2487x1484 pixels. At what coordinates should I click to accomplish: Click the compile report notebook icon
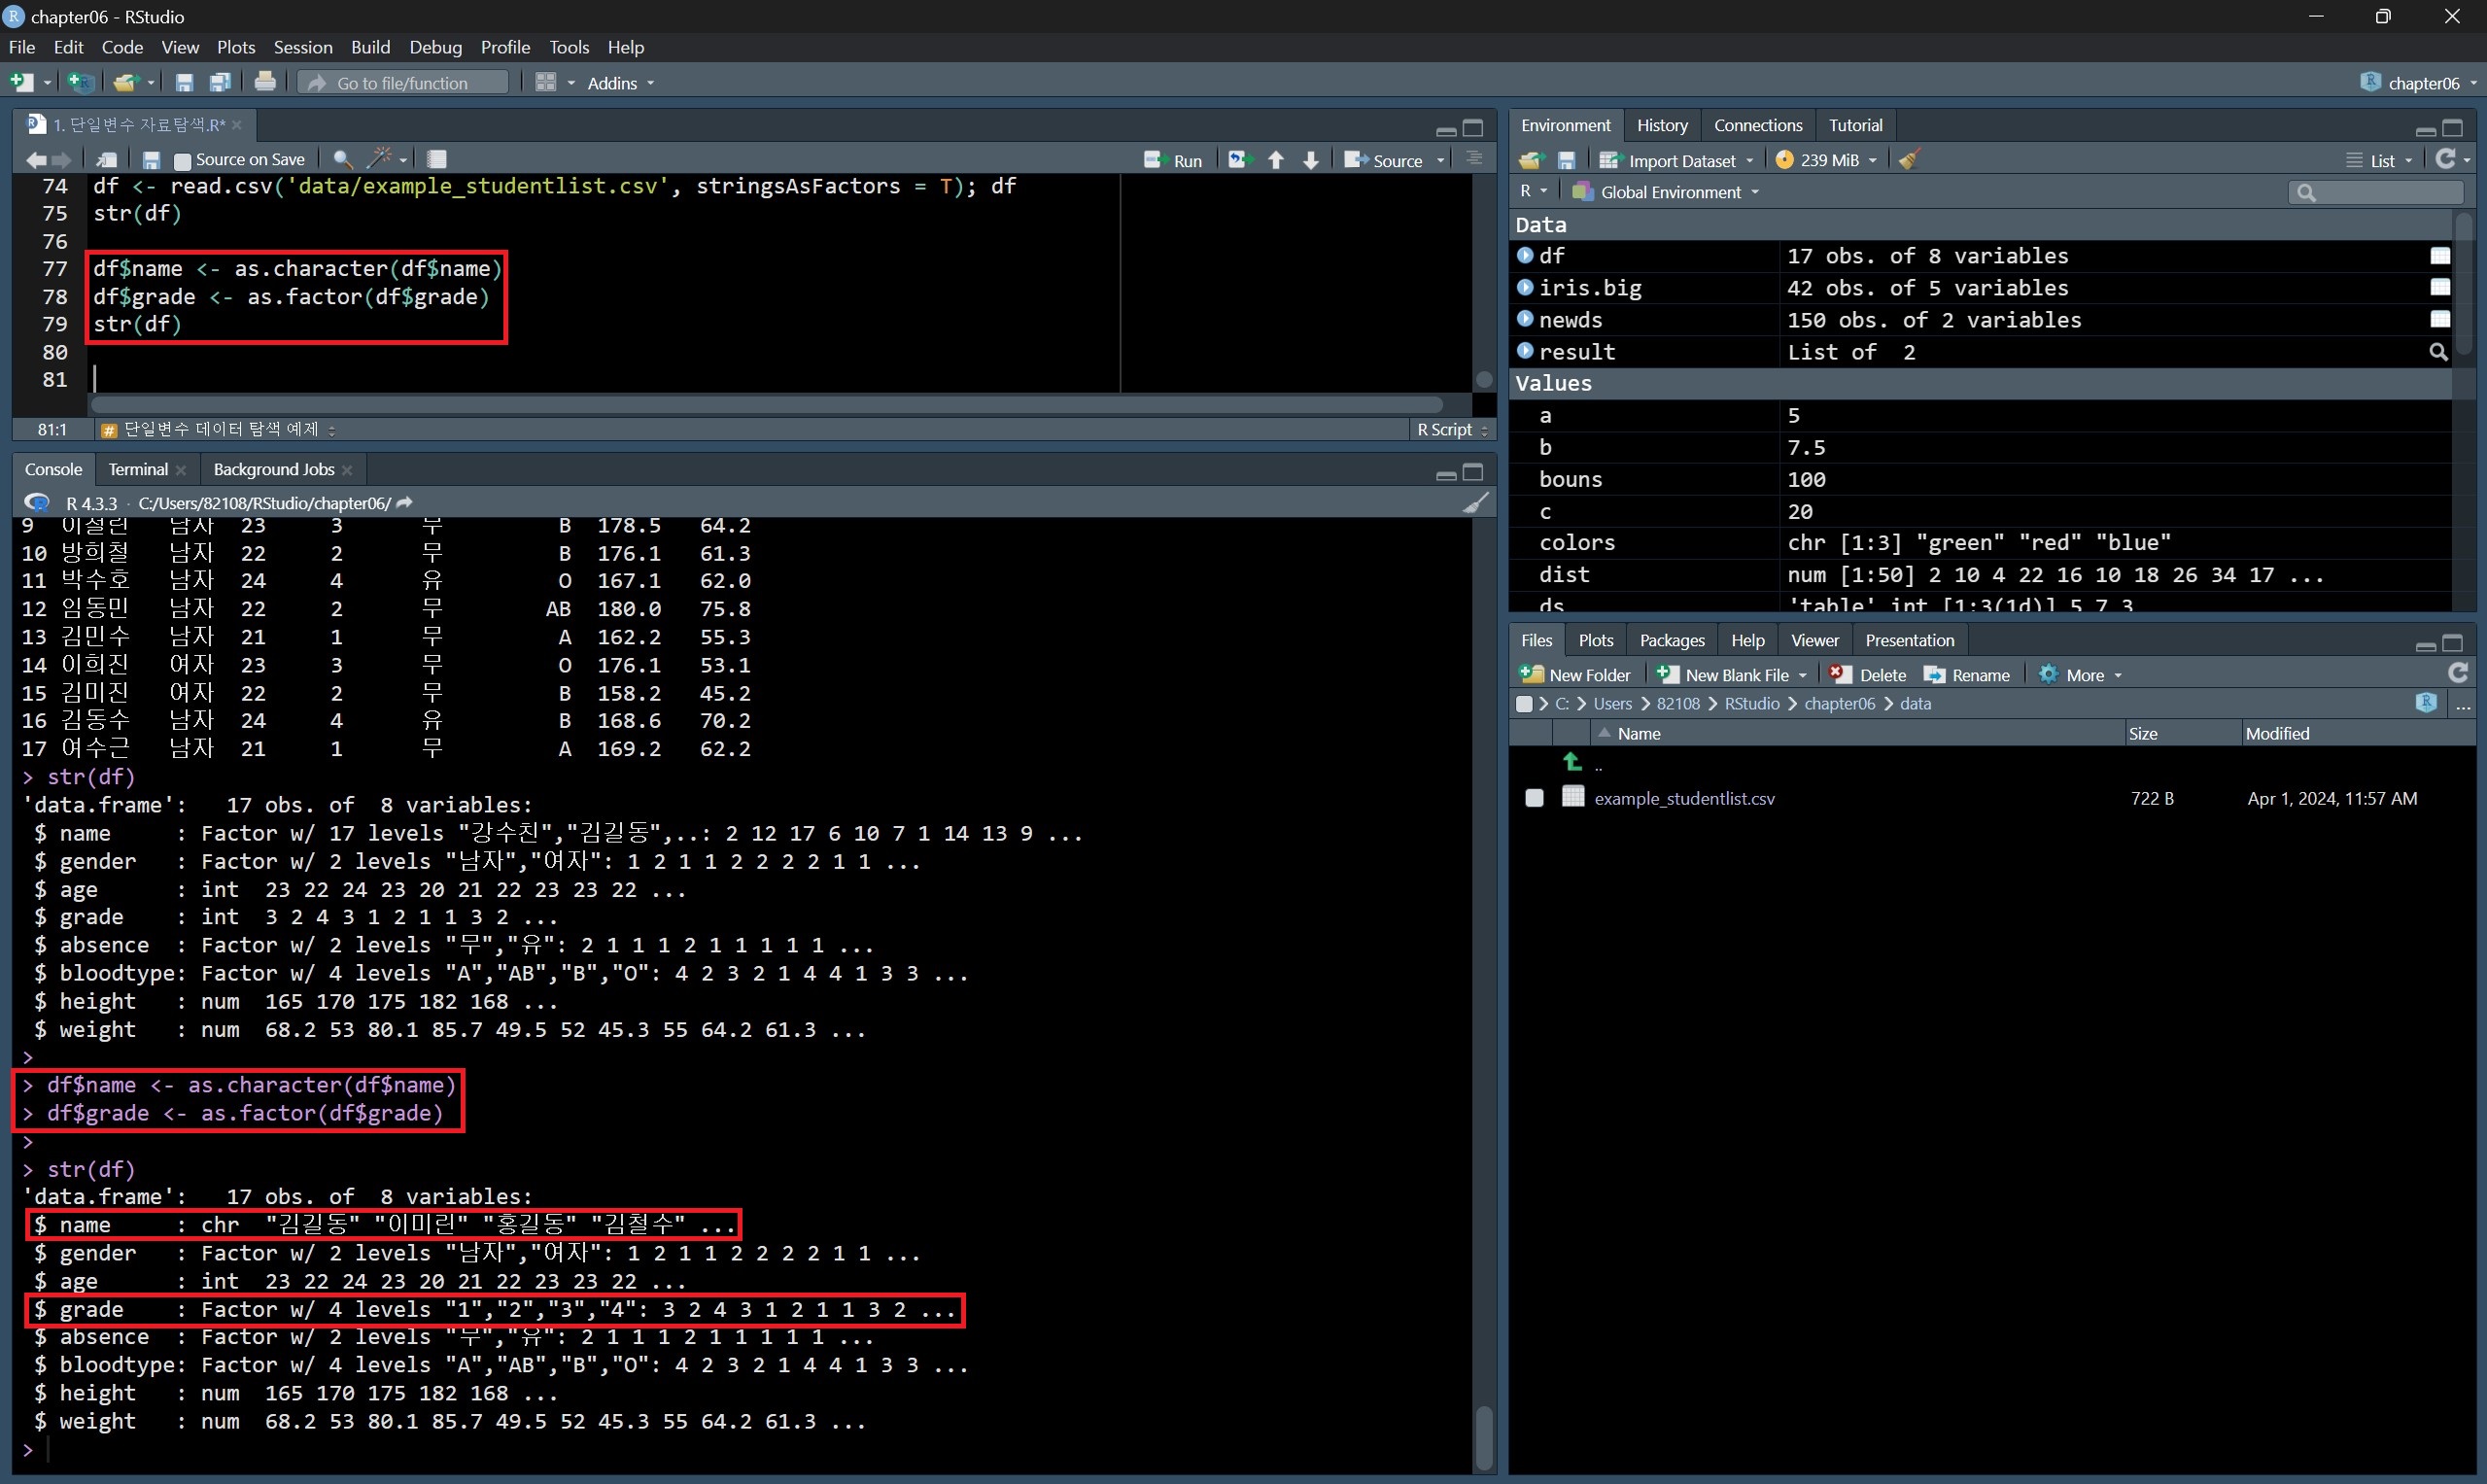click(437, 159)
